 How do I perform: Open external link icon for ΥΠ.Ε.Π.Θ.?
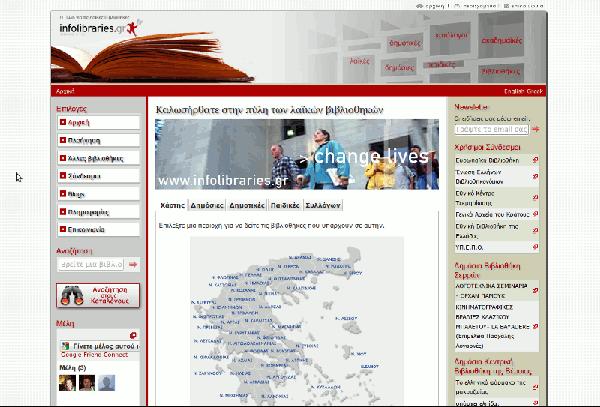[x=535, y=247]
